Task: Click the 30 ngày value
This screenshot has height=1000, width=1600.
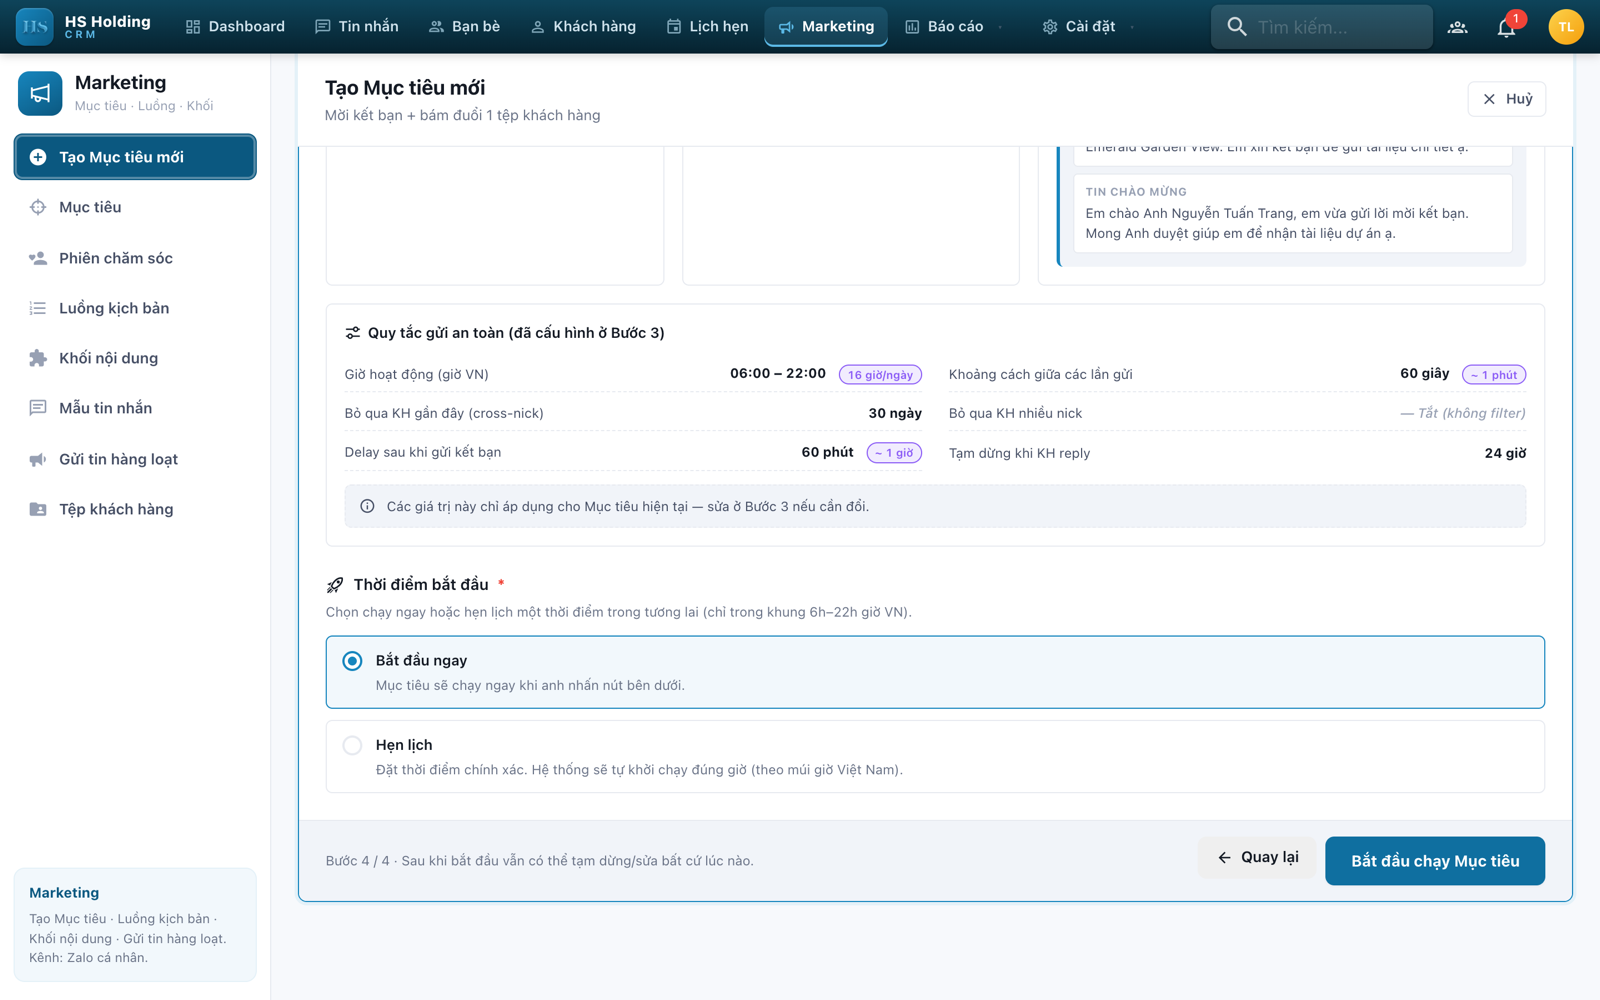Action: point(895,413)
